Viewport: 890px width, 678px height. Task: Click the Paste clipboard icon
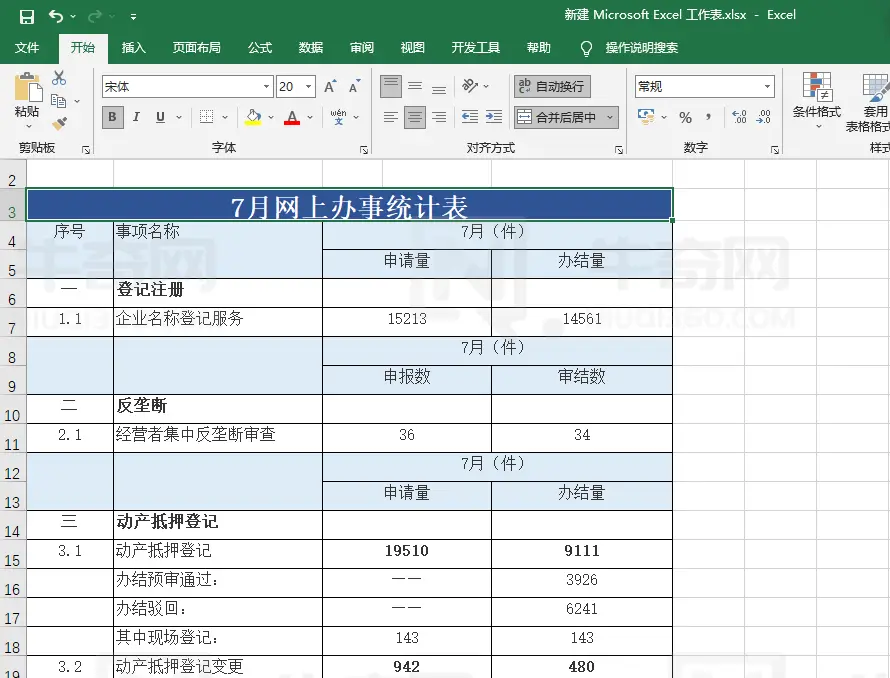(x=27, y=87)
